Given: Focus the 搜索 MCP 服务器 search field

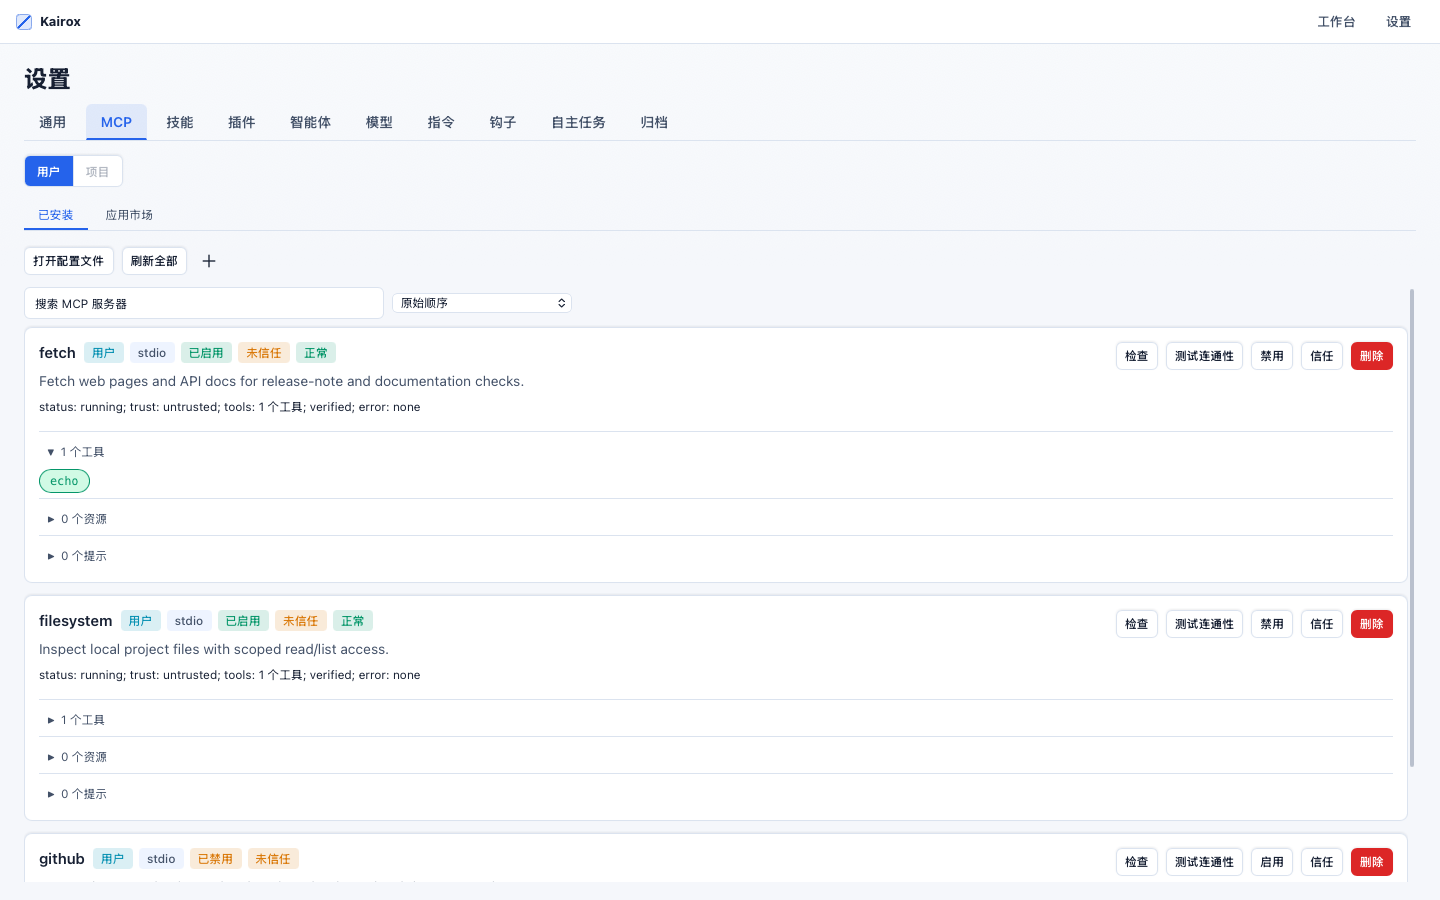Looking at the screenshot, I should [x=204, y=303].
